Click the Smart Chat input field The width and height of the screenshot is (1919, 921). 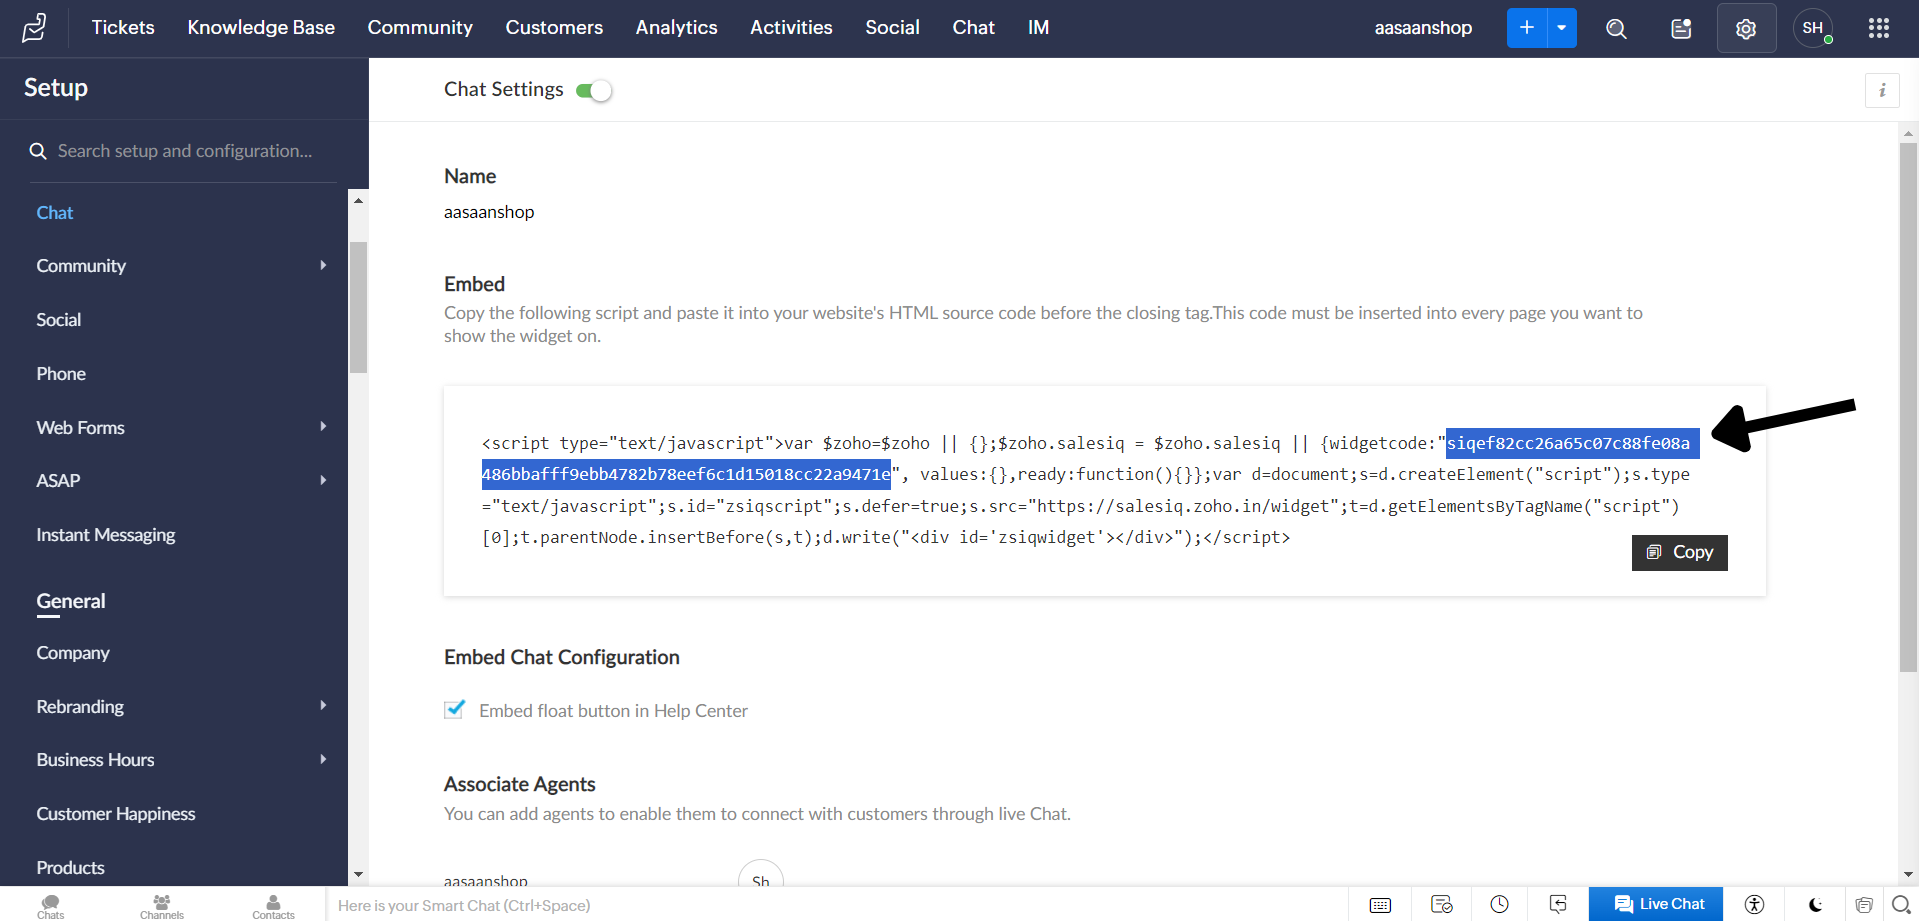coord(835,905)
